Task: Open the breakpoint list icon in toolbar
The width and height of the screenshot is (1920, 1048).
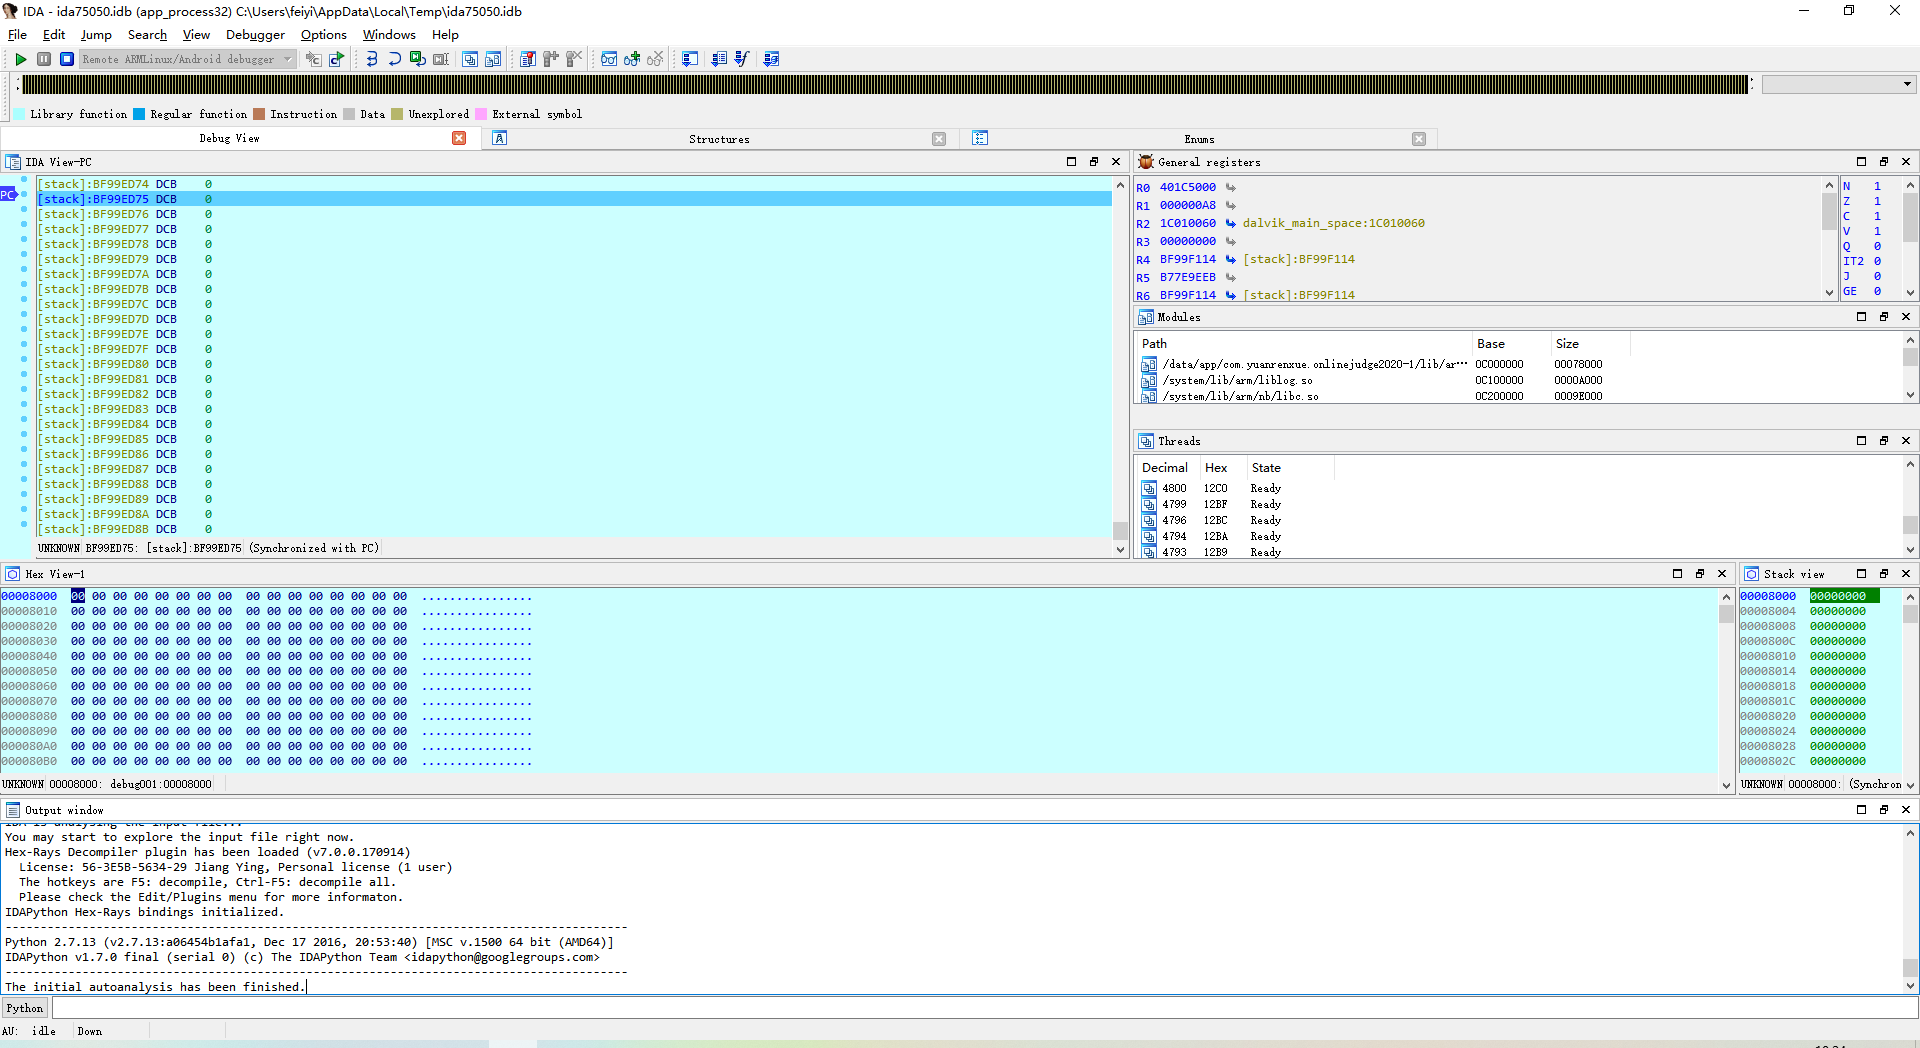Action: pos(528,59)
